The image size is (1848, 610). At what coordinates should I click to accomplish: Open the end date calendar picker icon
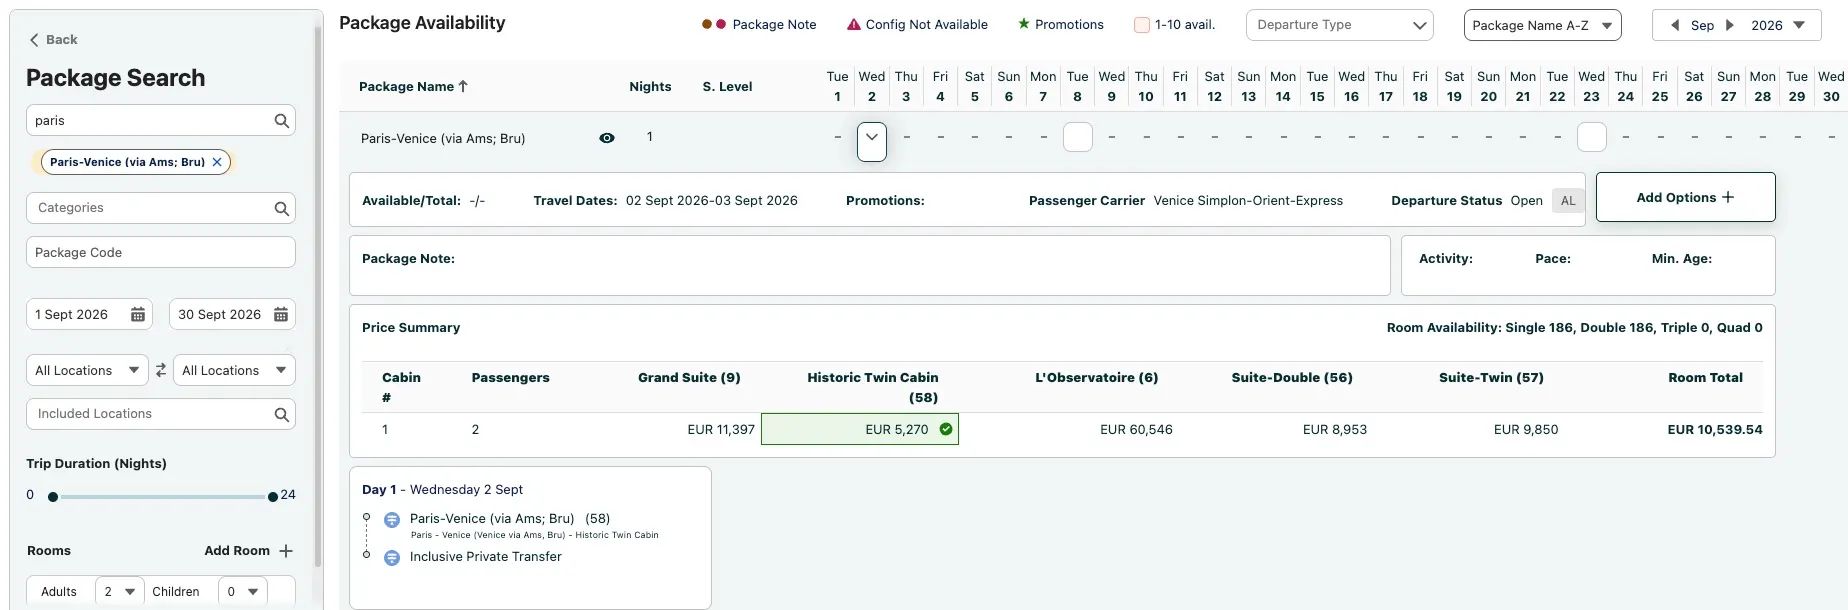coord(281,315)
